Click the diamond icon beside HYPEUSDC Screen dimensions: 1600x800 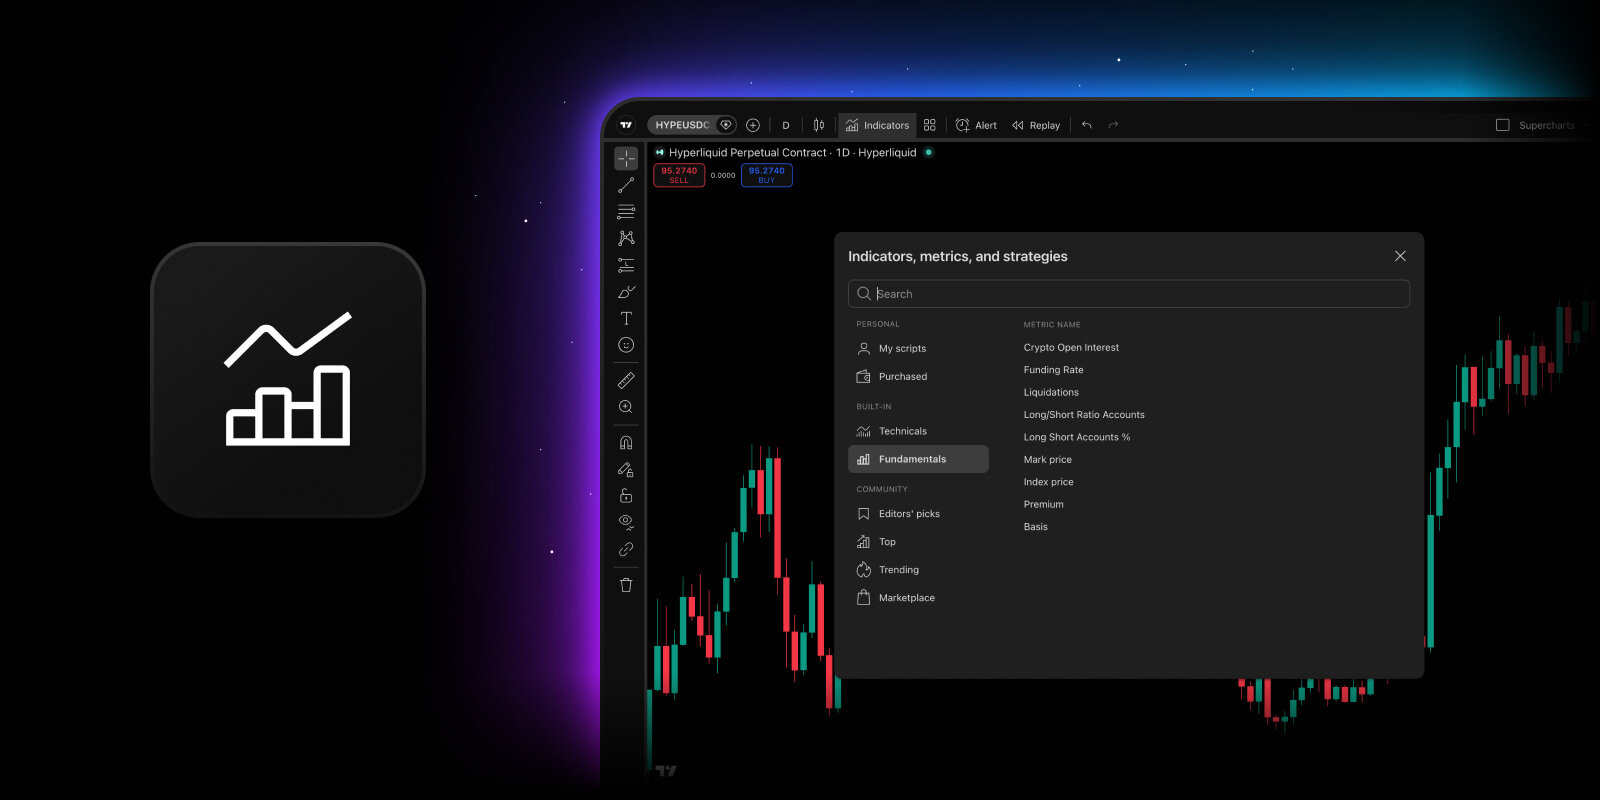tap(726, 125)
